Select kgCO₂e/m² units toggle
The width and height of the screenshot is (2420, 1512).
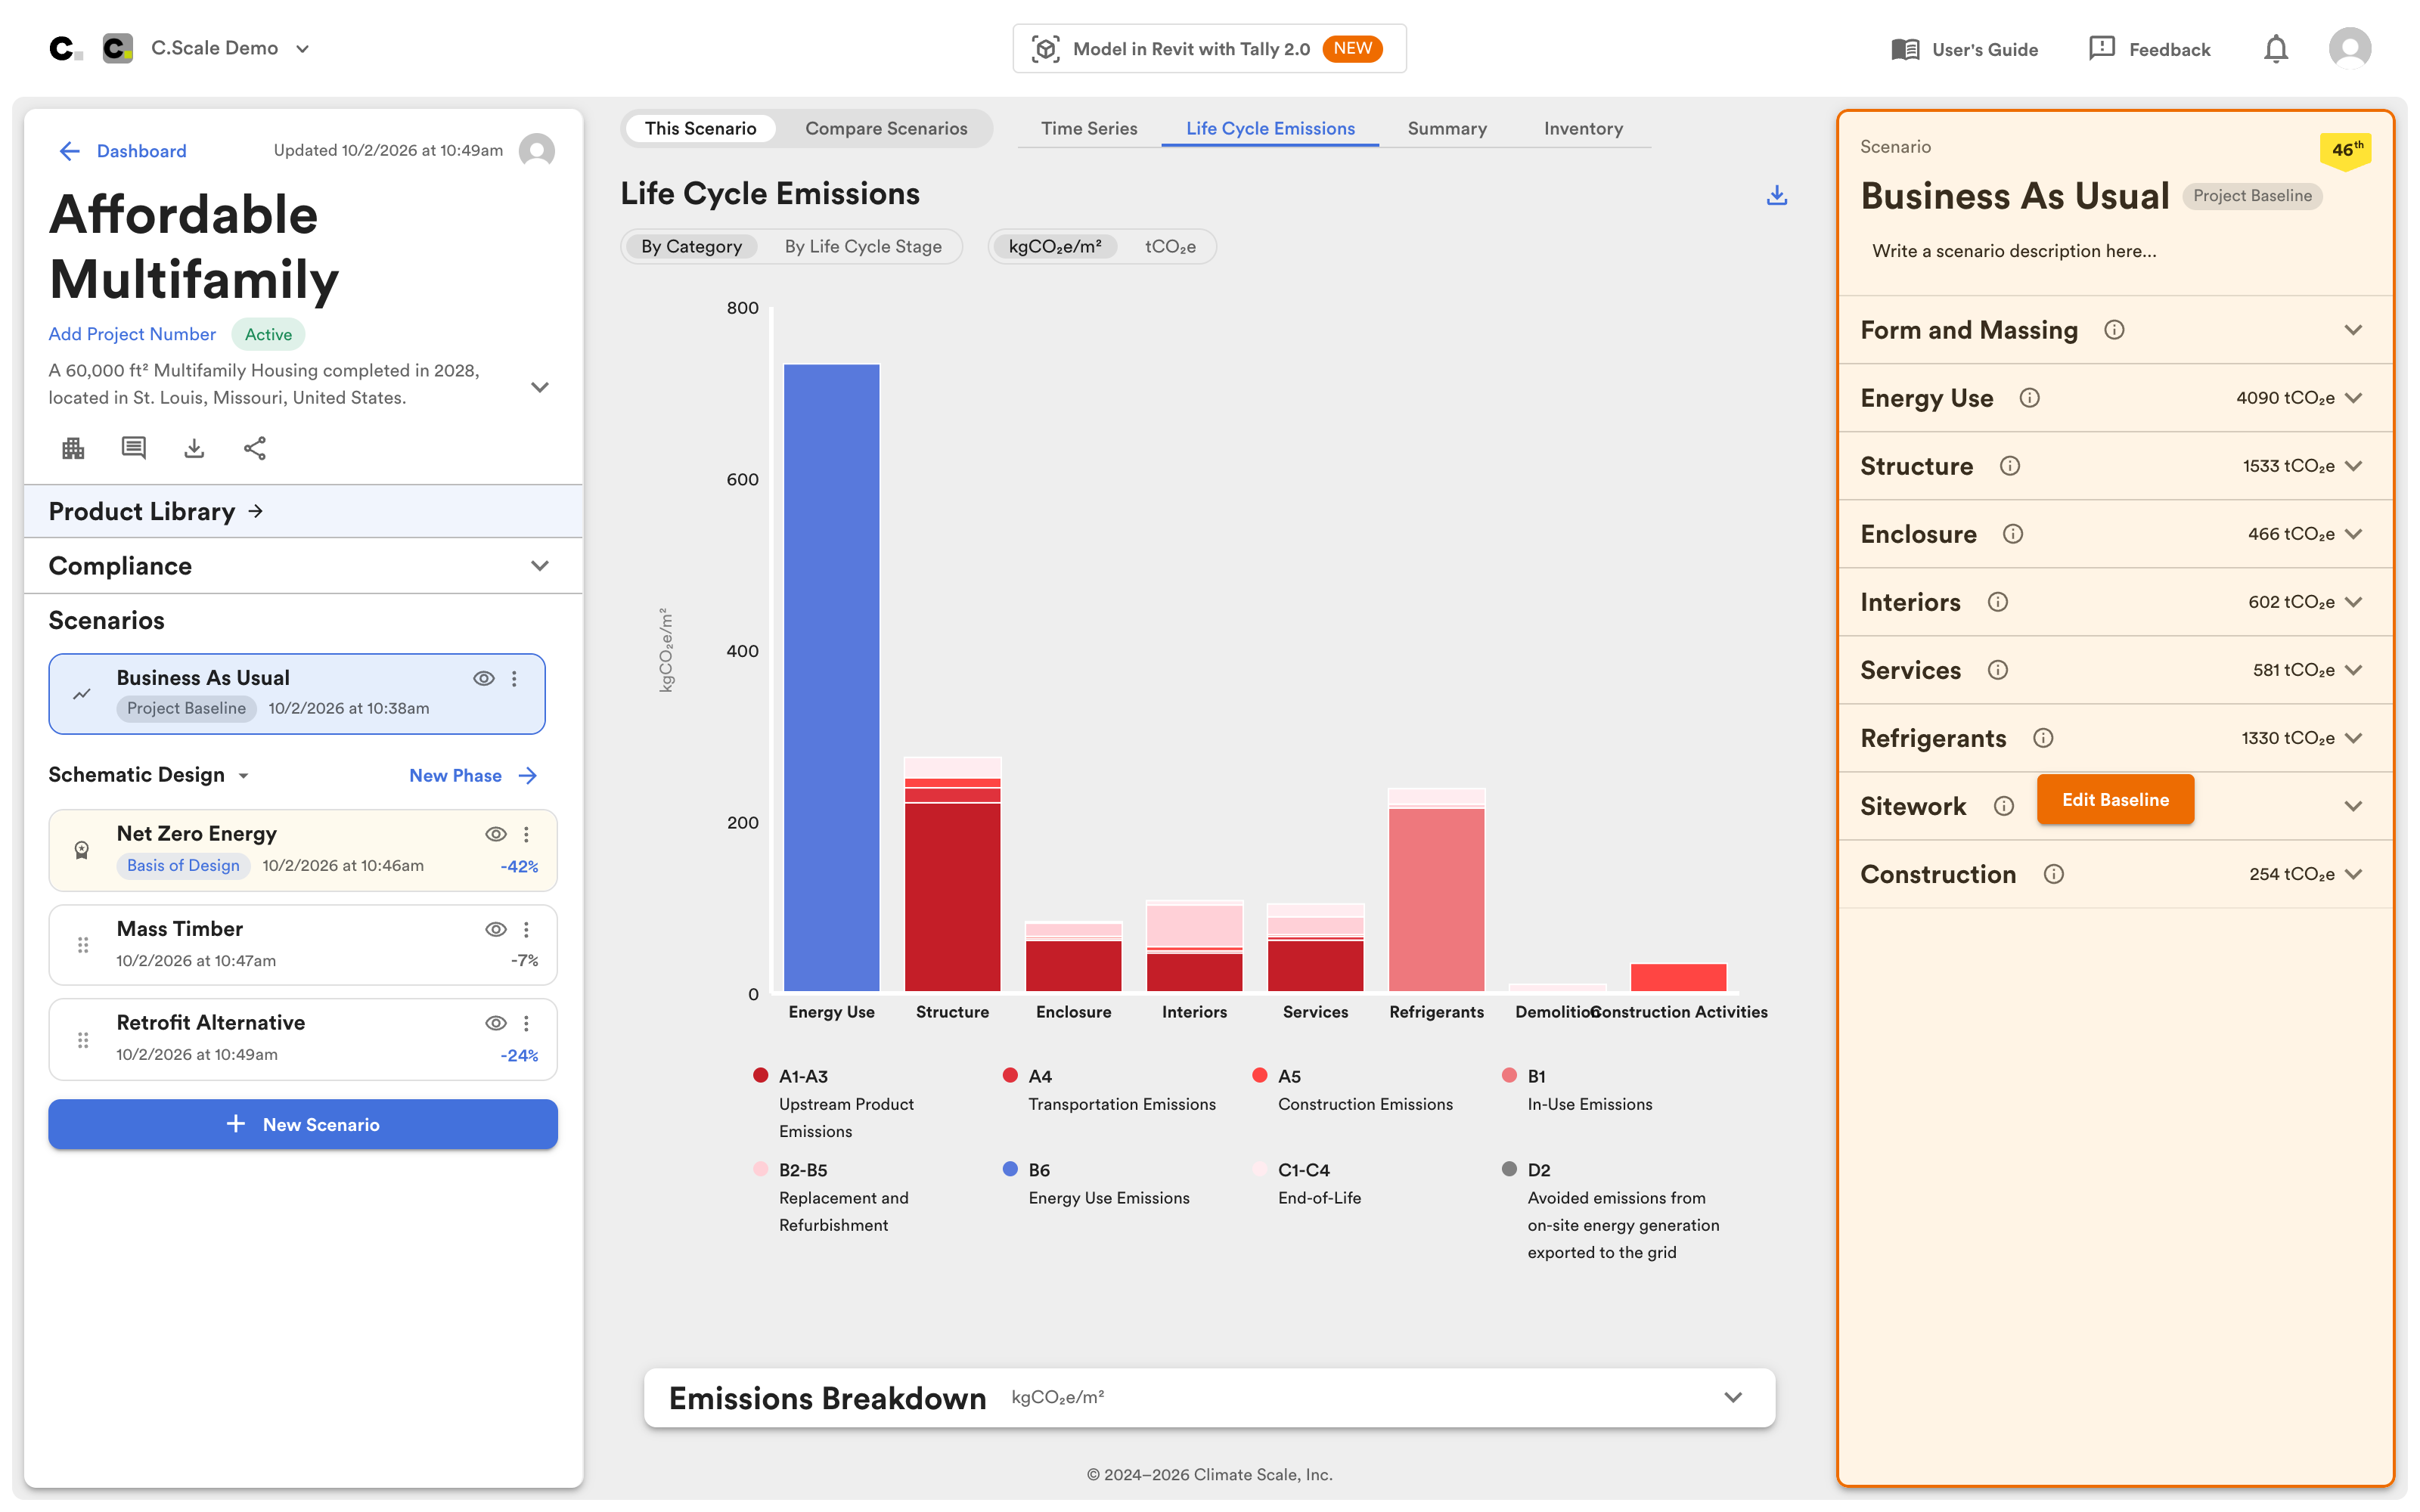[x=1054, y=247]
